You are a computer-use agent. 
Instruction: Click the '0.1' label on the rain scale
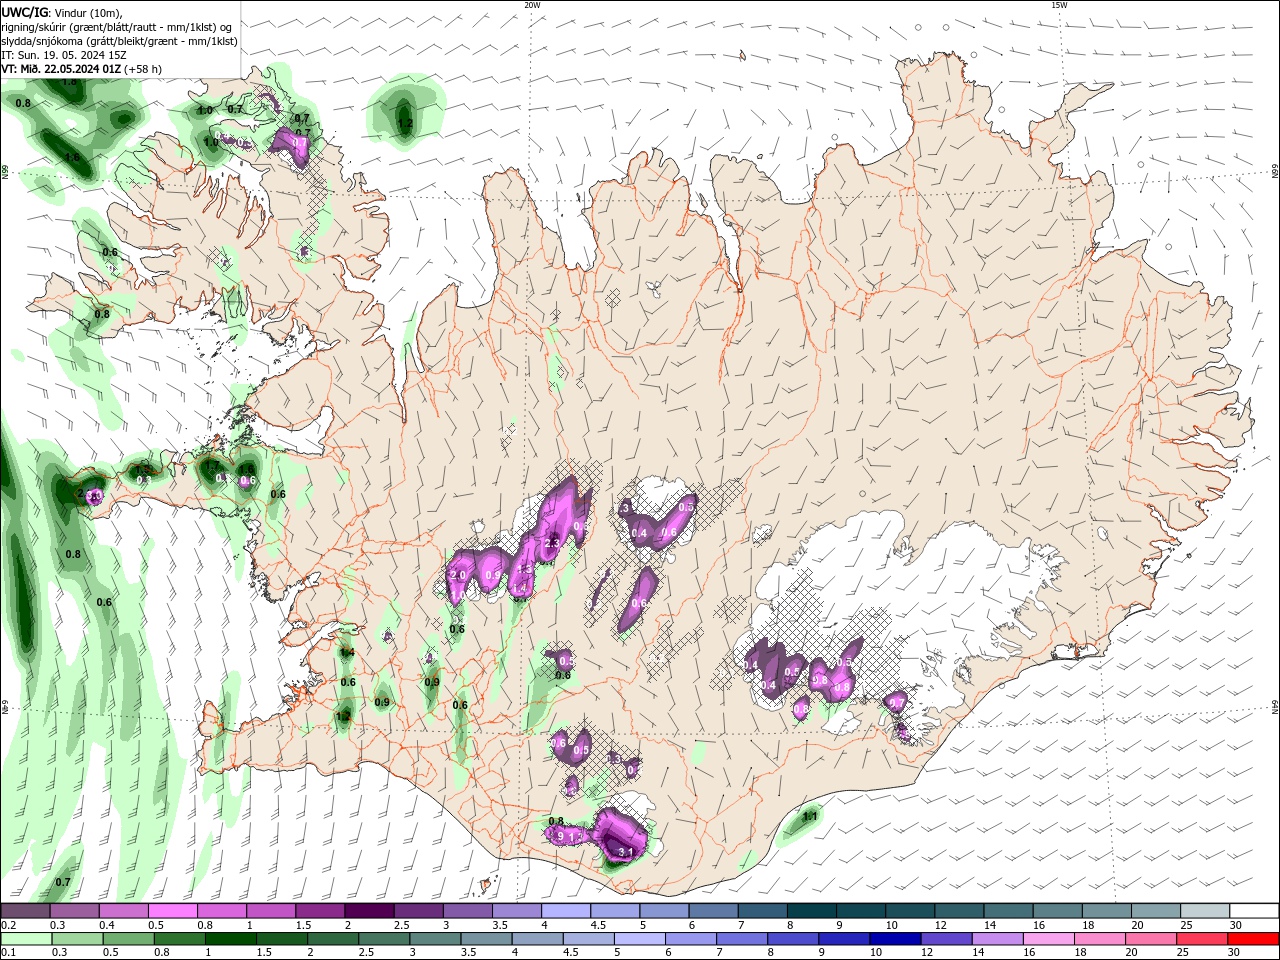click(8, 952)
